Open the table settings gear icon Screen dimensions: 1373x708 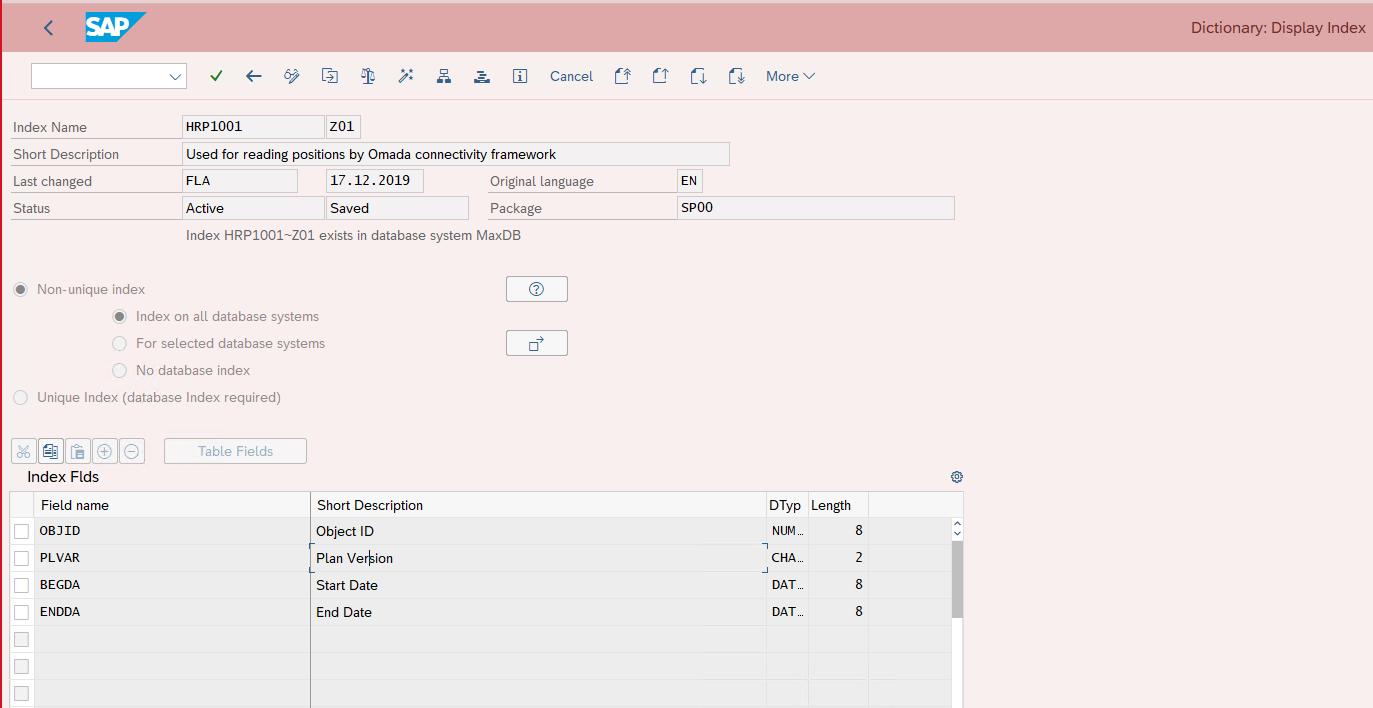coord(957,477)
